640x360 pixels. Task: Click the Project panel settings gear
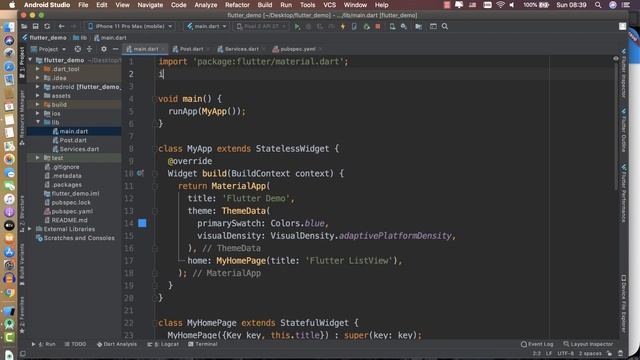pos(104,49)
